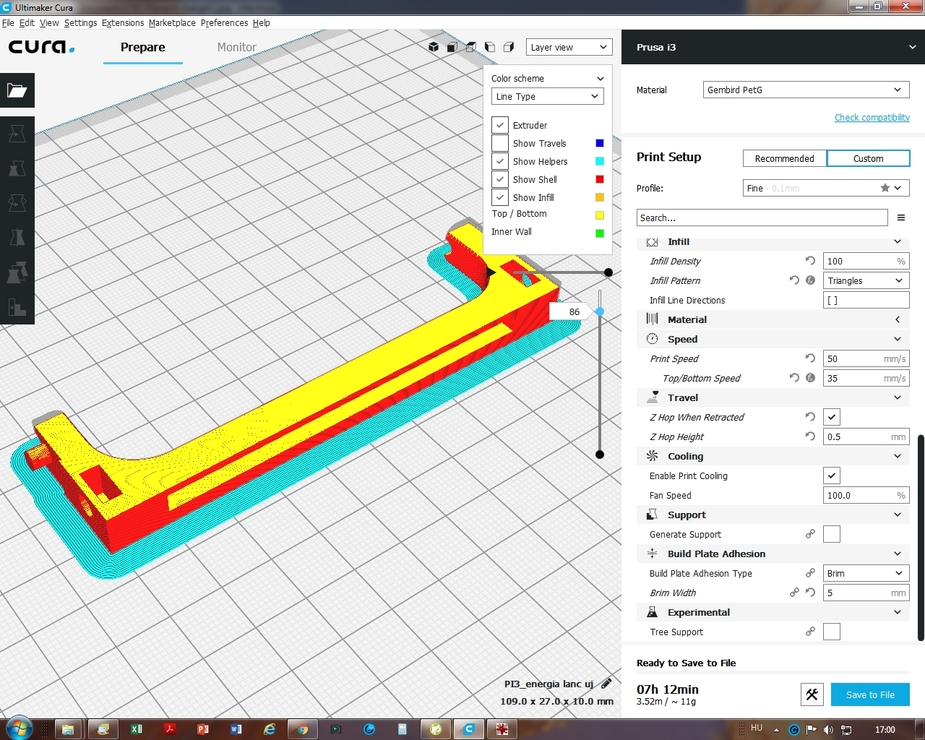The image size is (925, 740).
Task: Click the pencil icon to rename the job
Action: point(606,684)
